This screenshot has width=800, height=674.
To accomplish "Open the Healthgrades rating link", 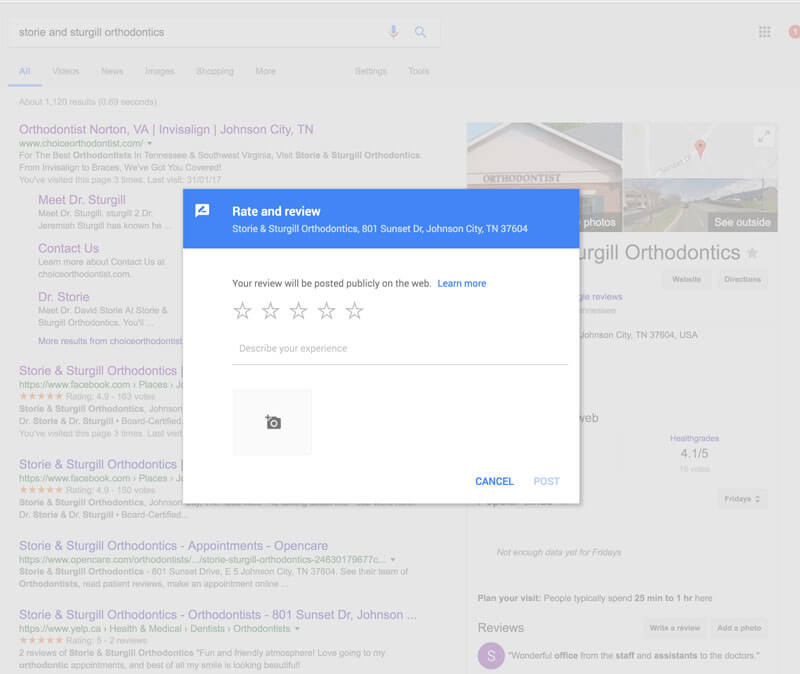I will click(694, 438).
